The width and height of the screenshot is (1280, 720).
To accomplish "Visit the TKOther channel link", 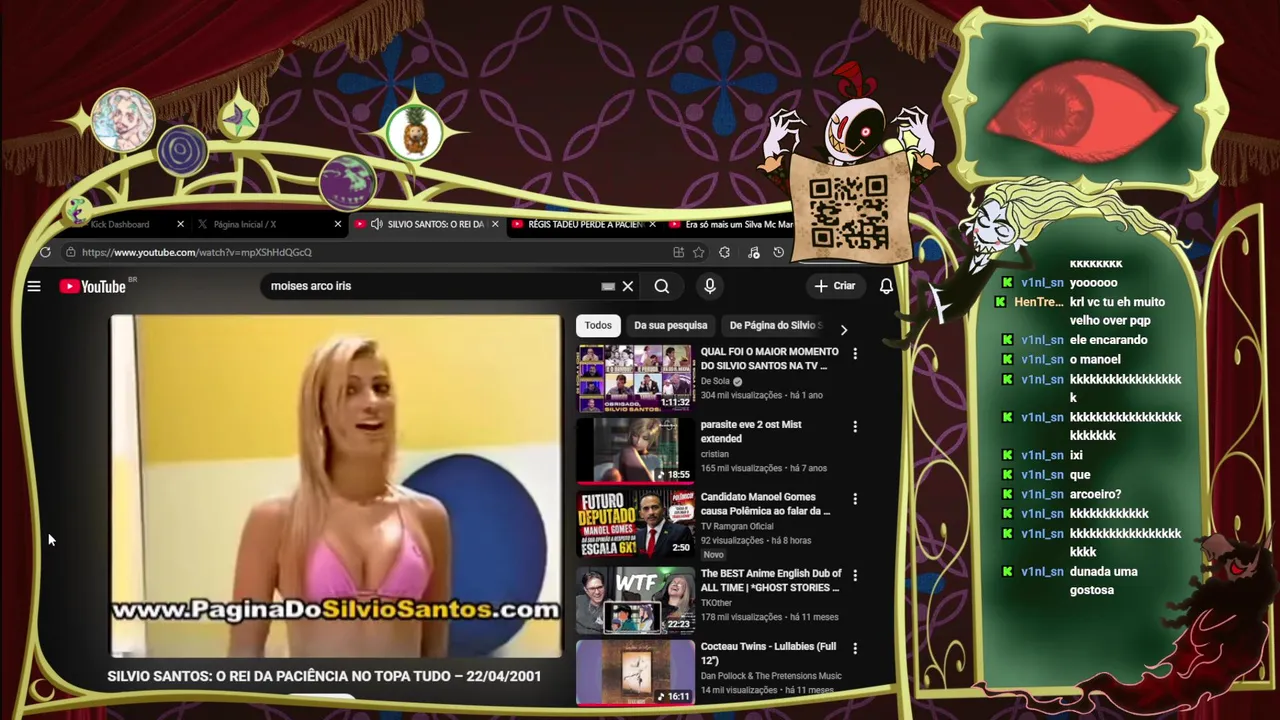I will coord(716,603).
